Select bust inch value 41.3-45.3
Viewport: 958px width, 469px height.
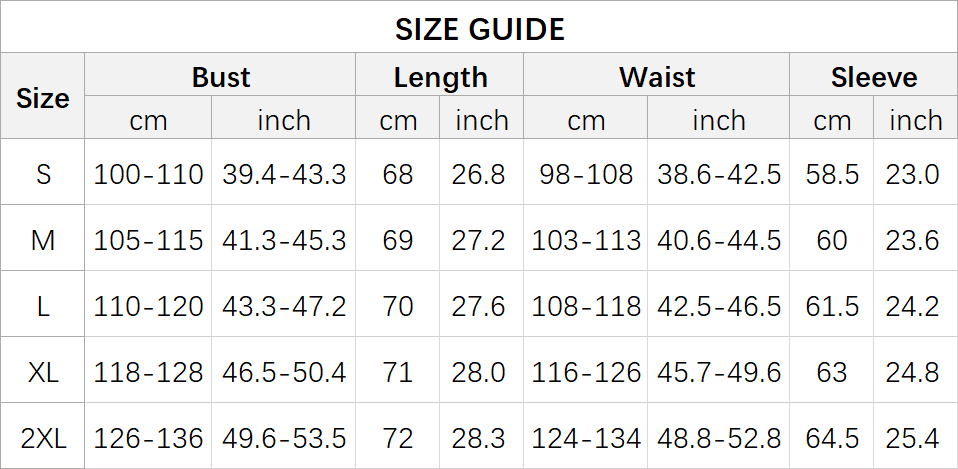pyautogui.click(x=284, y=240)
